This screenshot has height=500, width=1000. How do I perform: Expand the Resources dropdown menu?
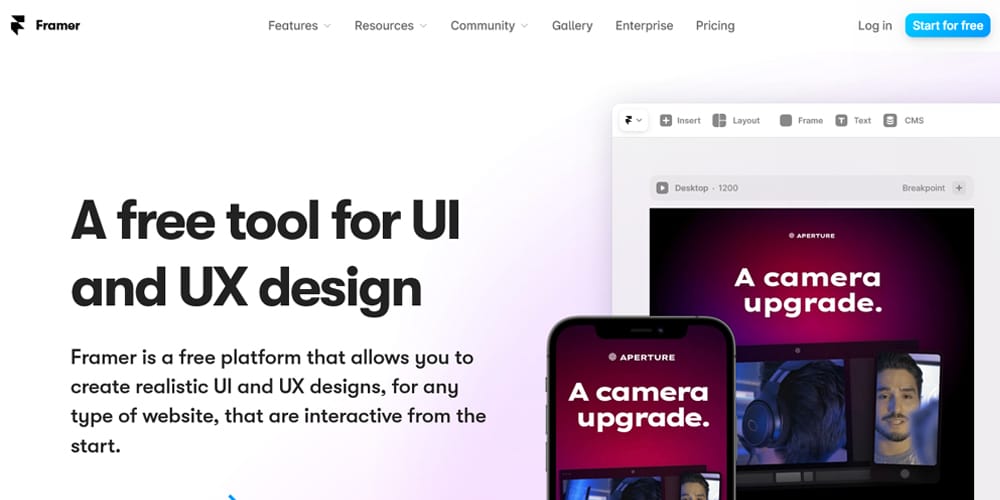pyautogui.click(x=390, y=26)
